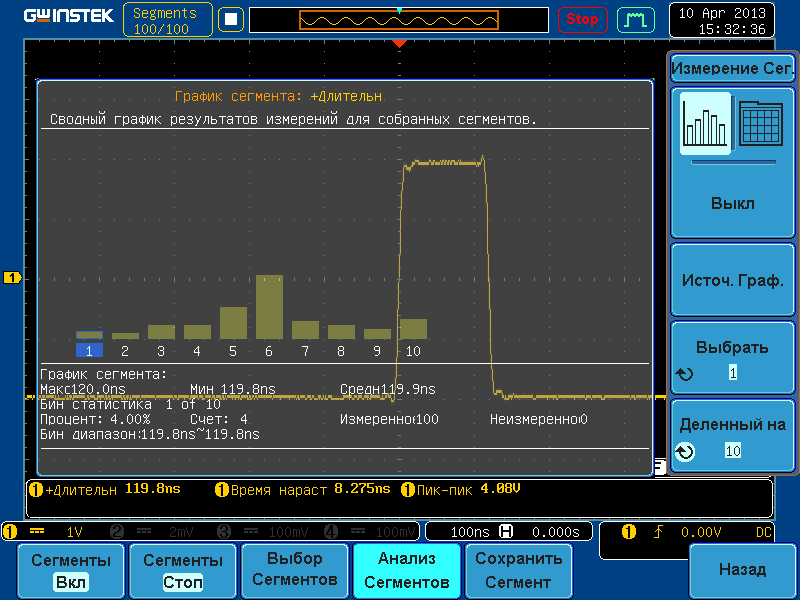Click the green pulse trigger icon
800x600 pixels.
click(x=634, y=19)
